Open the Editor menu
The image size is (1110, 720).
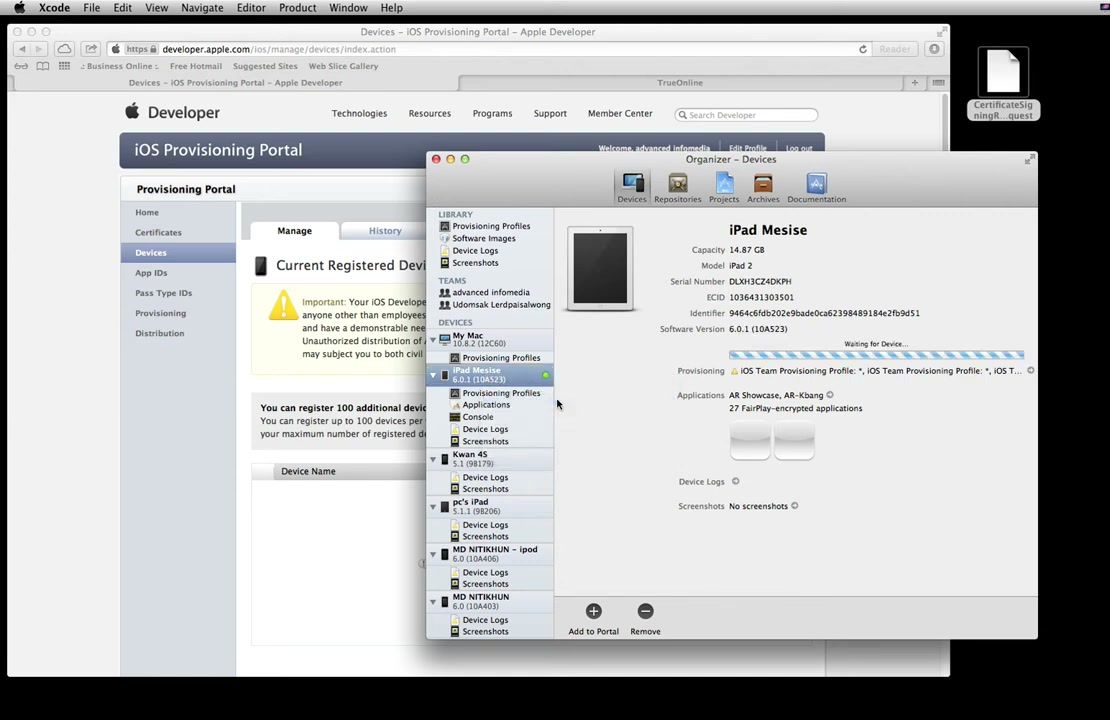click(251, 8)
